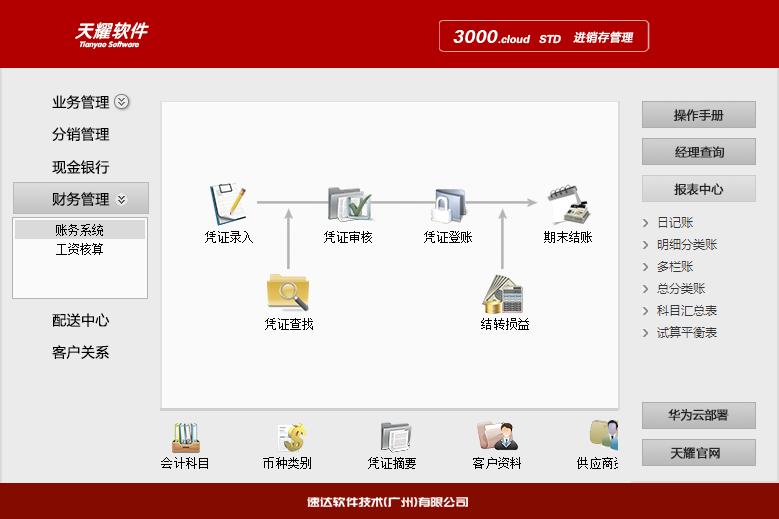Click the 操作手册 button
Image resolution: width=779 pixels, height=519 pixels.
click(698, 116)
